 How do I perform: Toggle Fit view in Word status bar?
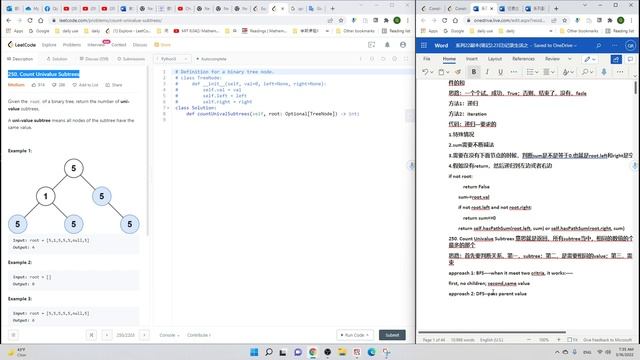click(x=573, y=340)
